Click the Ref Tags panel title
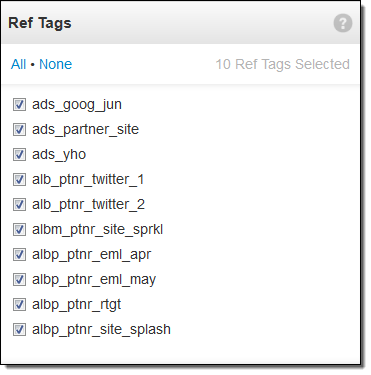The width and height of the screenshot is (371, 375). click(40, 23)
